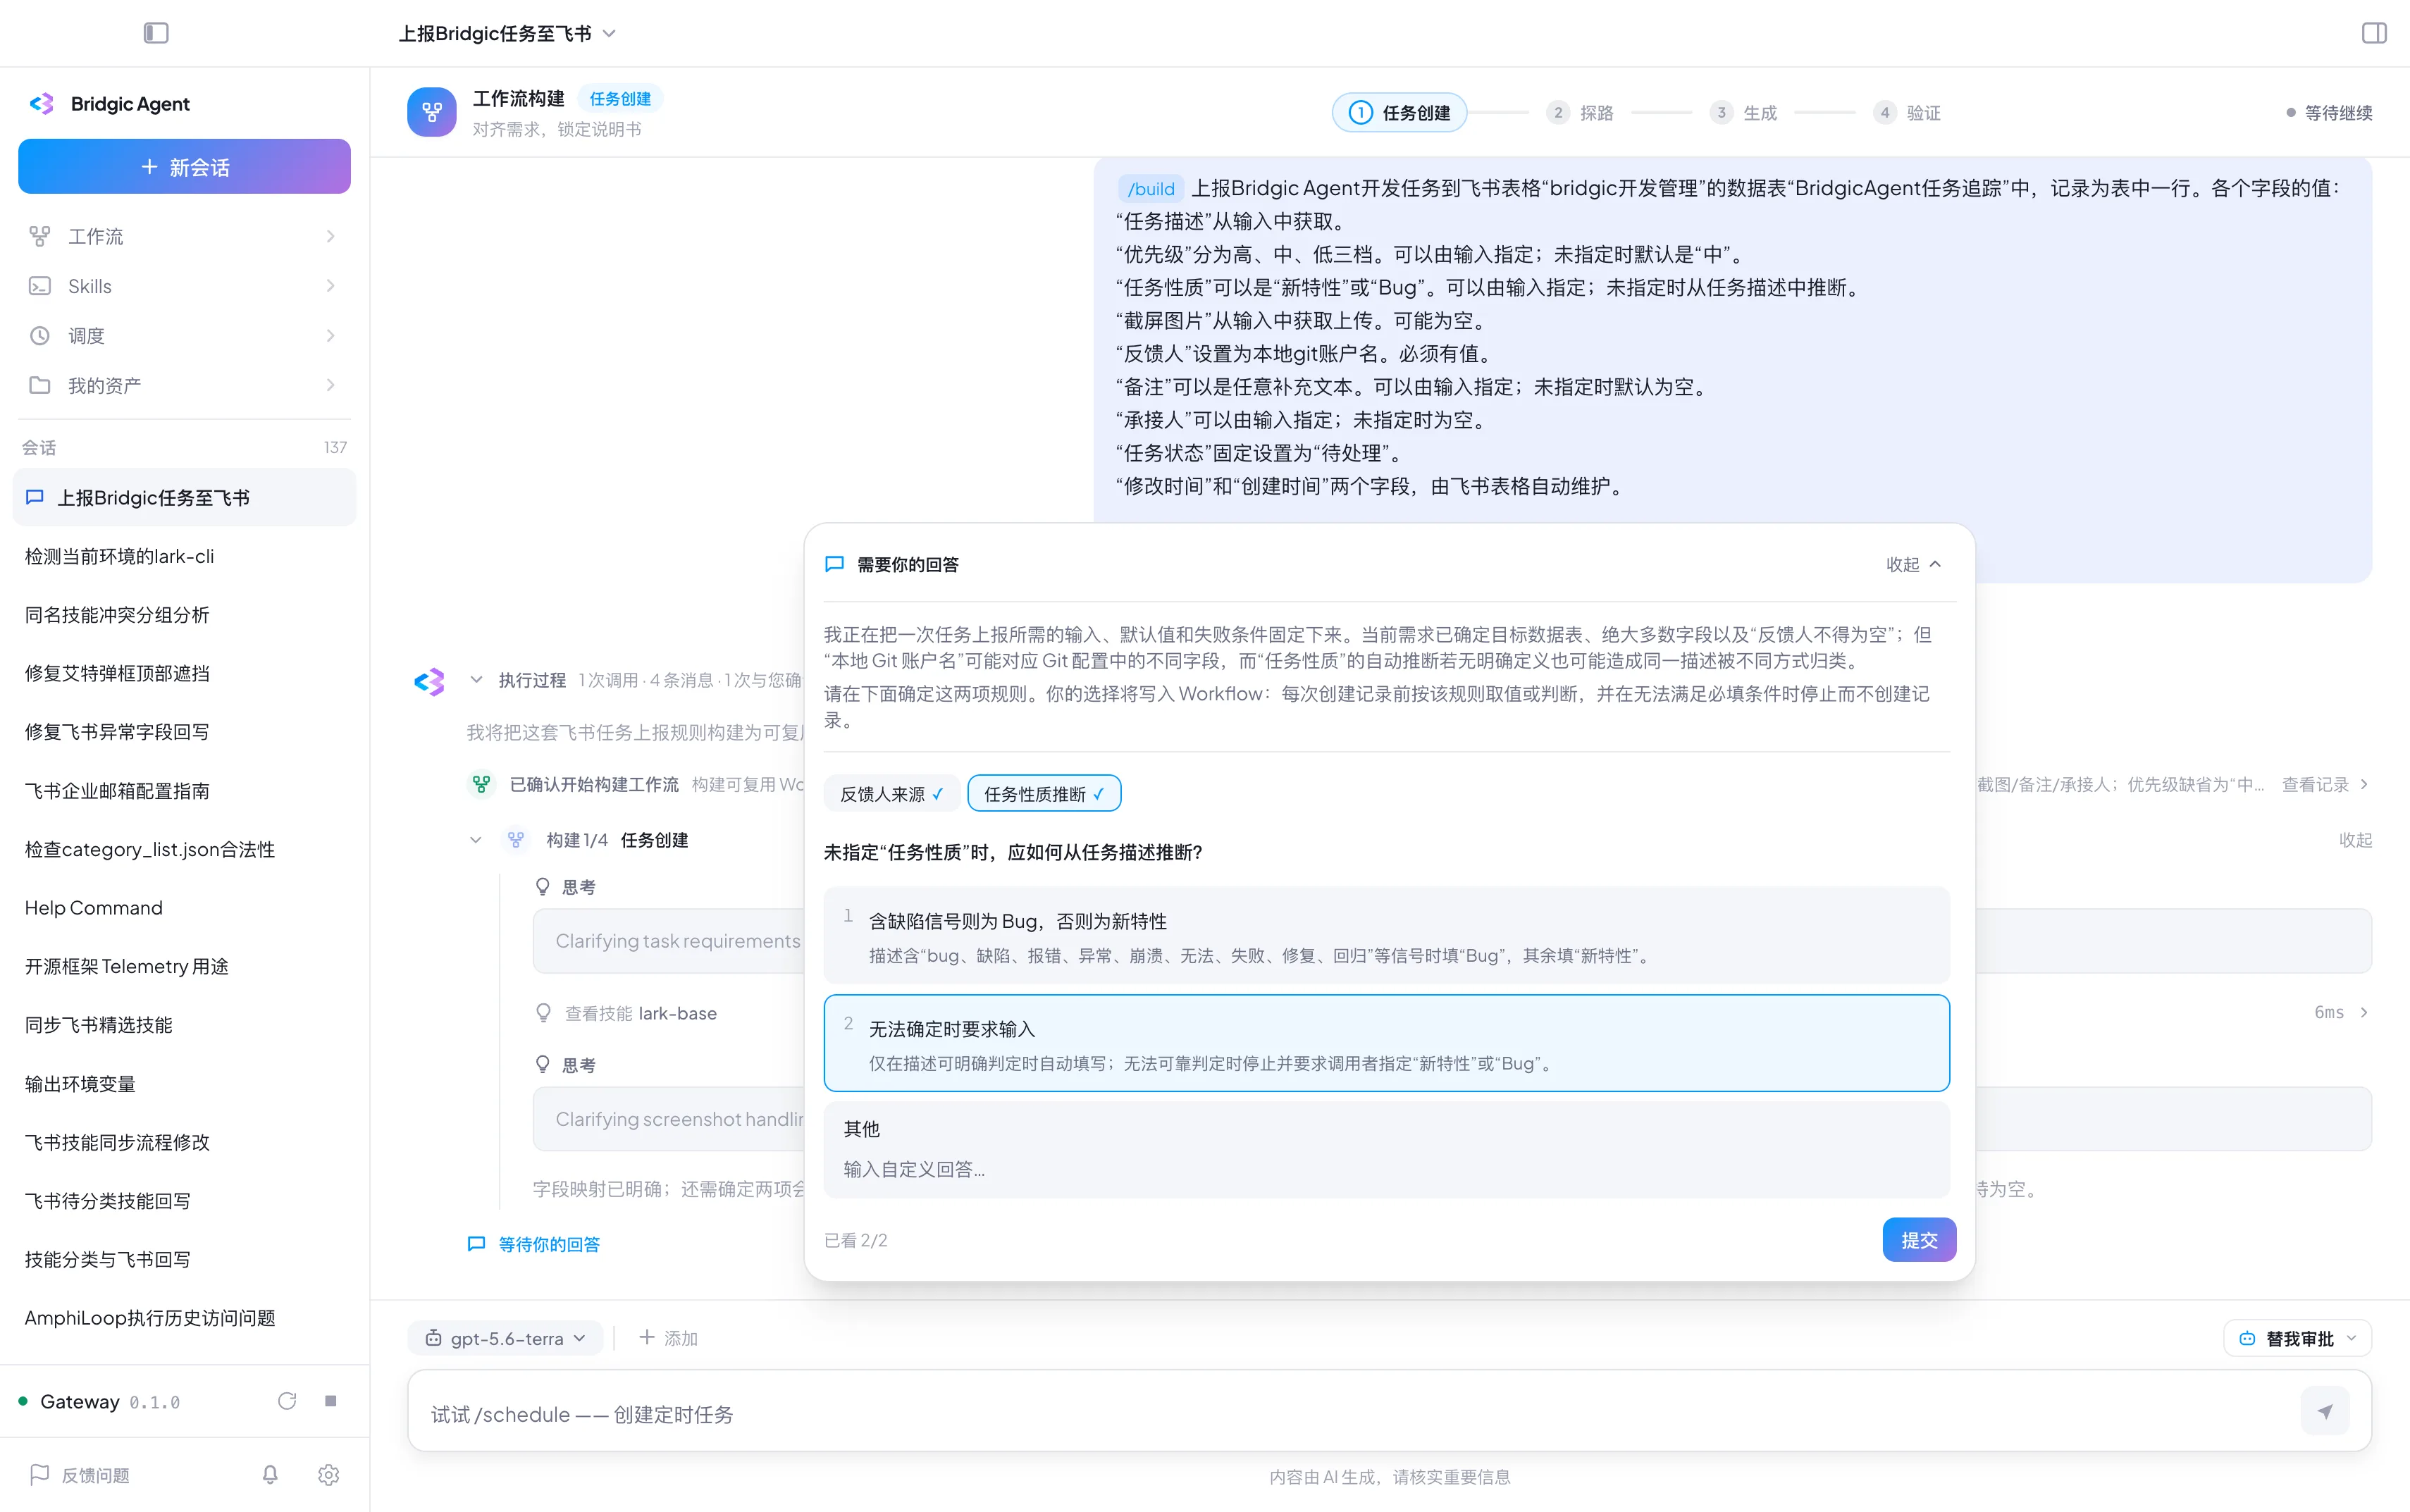Click the plus icon in 添加

tap(647, 1337)
